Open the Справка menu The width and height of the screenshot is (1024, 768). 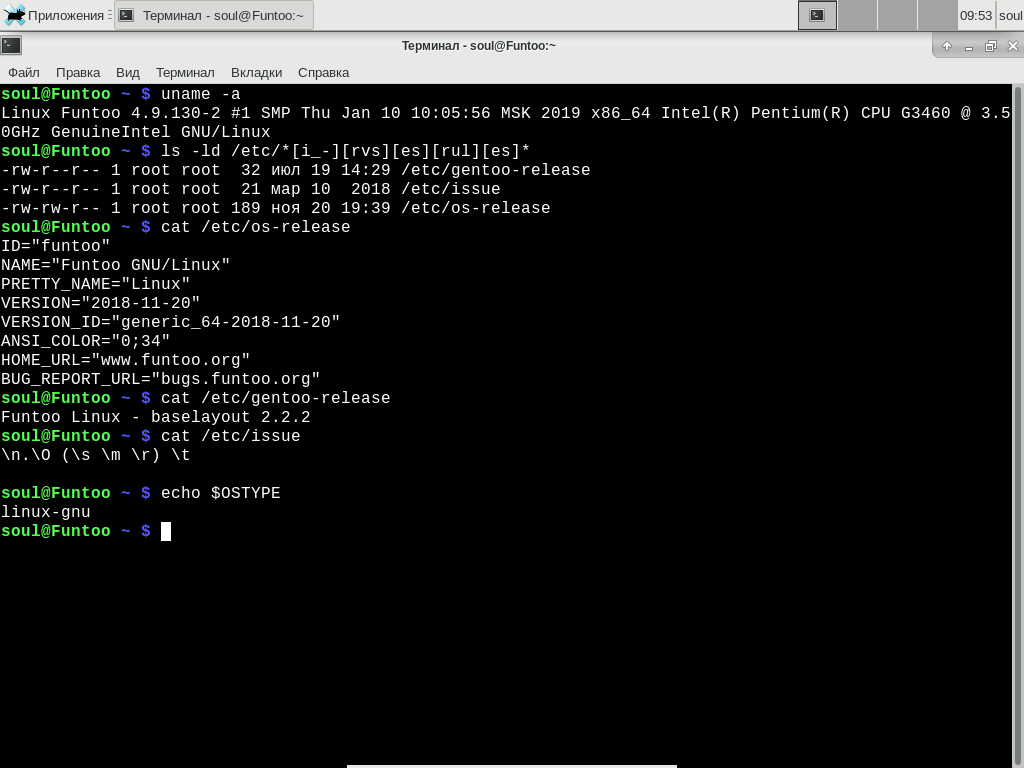pos(323,72)
